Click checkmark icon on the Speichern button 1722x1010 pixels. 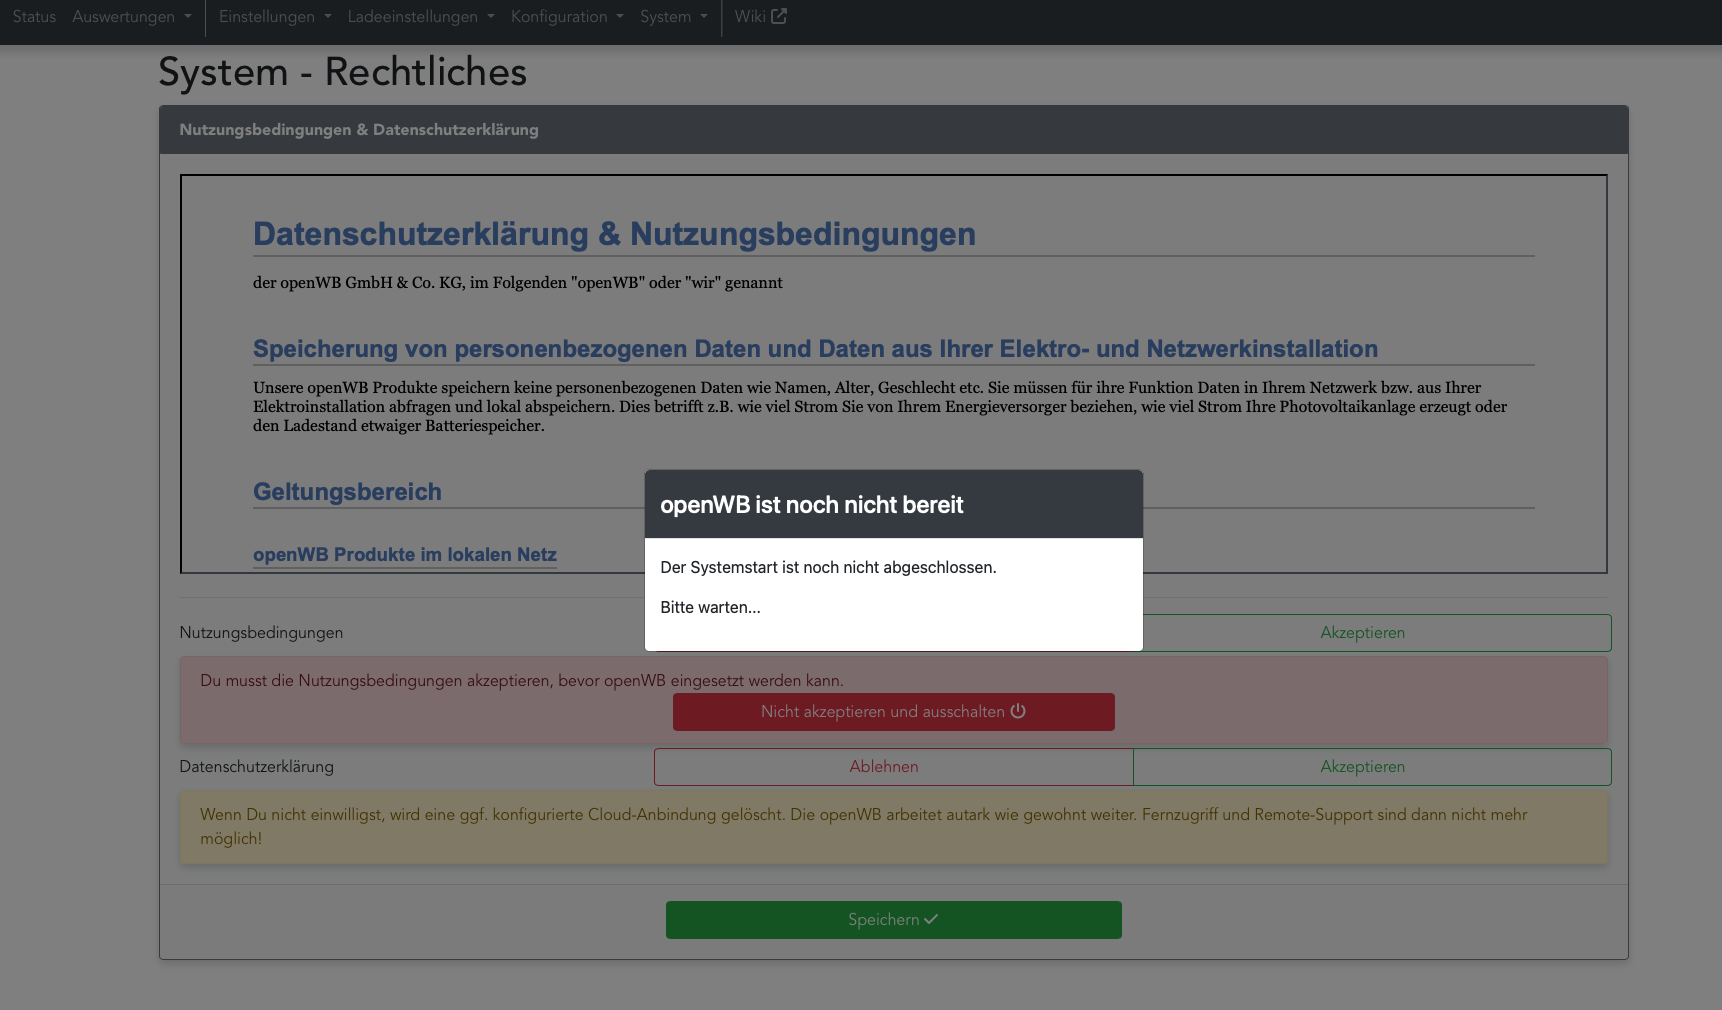931,919
